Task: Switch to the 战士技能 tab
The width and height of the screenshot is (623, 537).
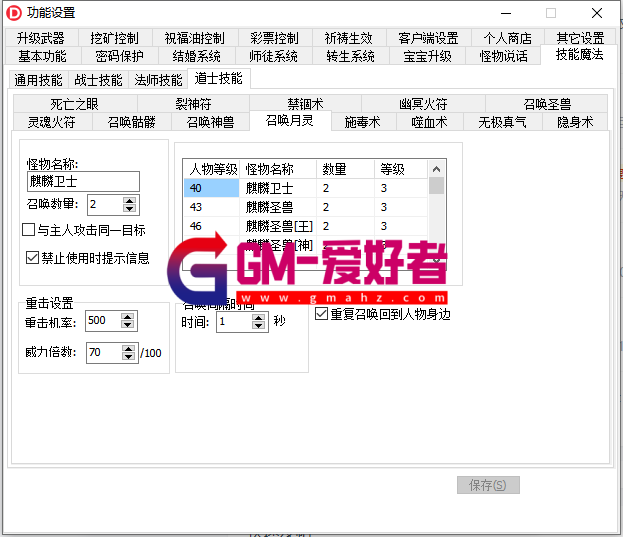Action: [98, 80]
